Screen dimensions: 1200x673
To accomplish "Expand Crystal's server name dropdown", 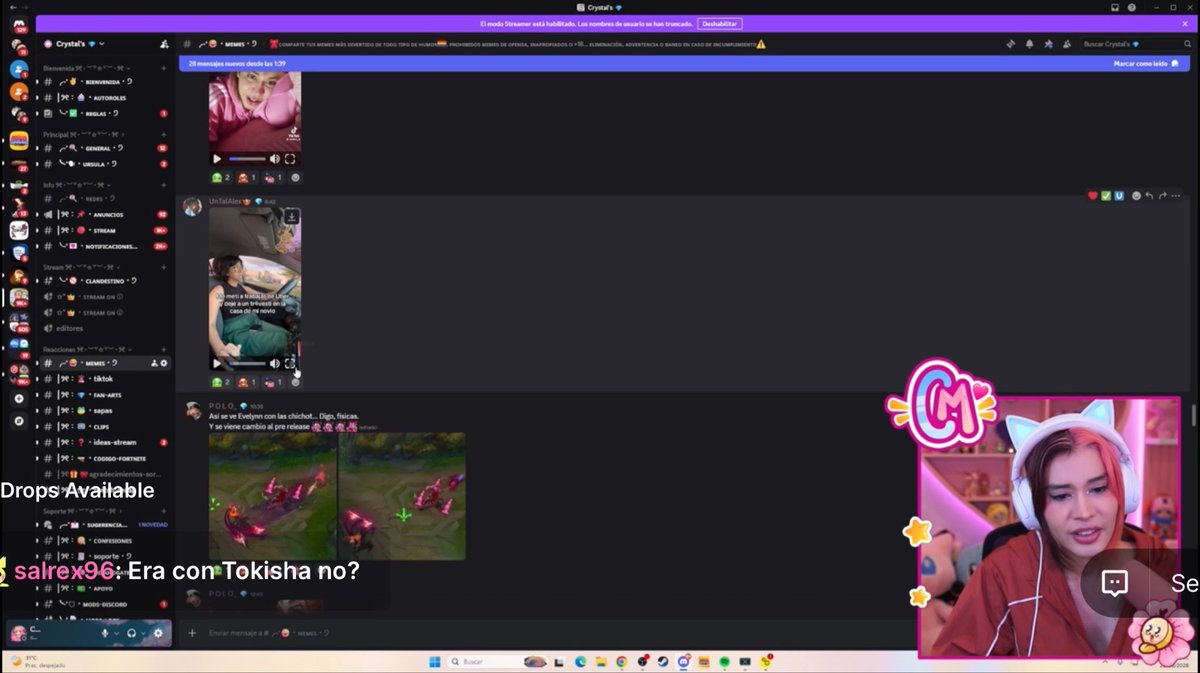I will (102, 44).
